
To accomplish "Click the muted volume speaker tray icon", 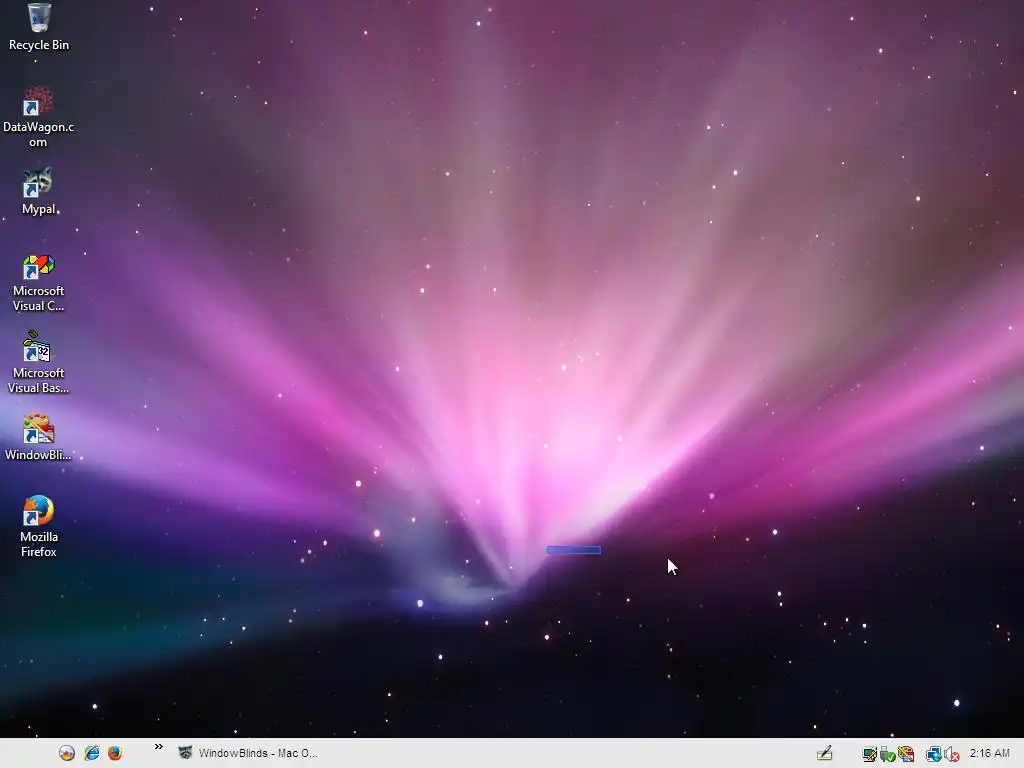I will (952, 754).
